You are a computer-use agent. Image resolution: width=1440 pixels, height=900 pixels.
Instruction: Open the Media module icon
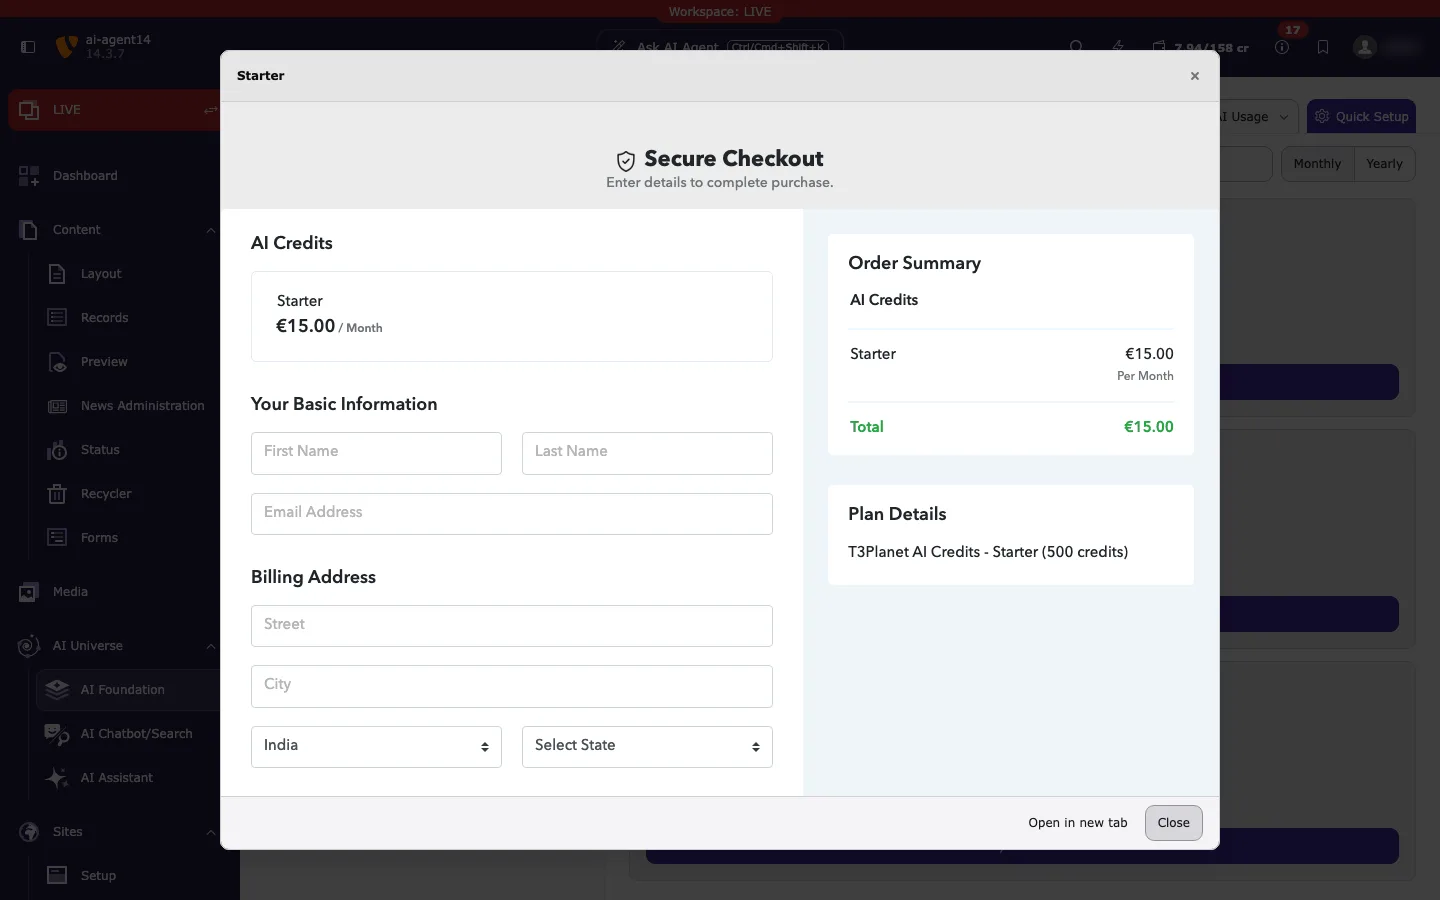(x=29, y=592)
